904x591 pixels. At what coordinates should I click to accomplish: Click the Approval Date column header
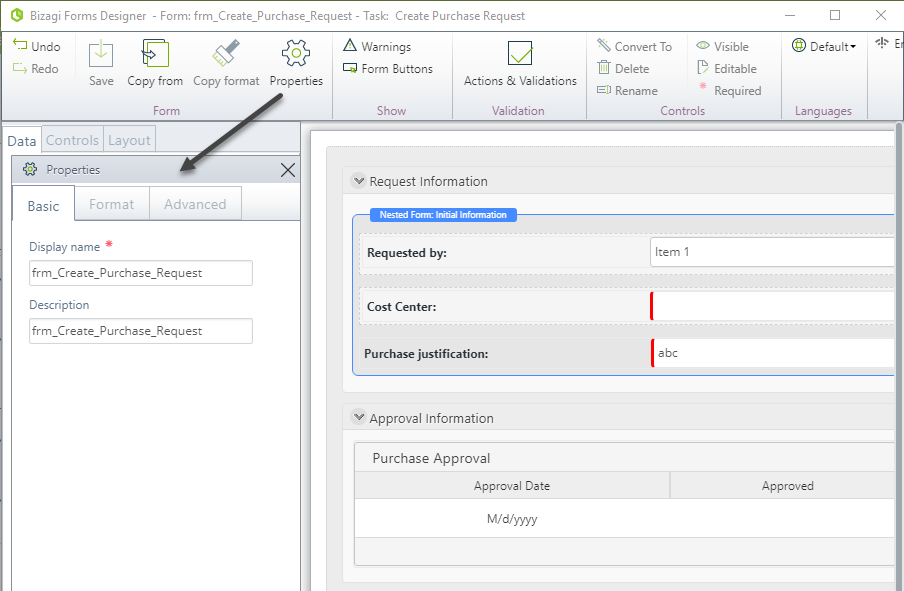click(x=512, y=486)
